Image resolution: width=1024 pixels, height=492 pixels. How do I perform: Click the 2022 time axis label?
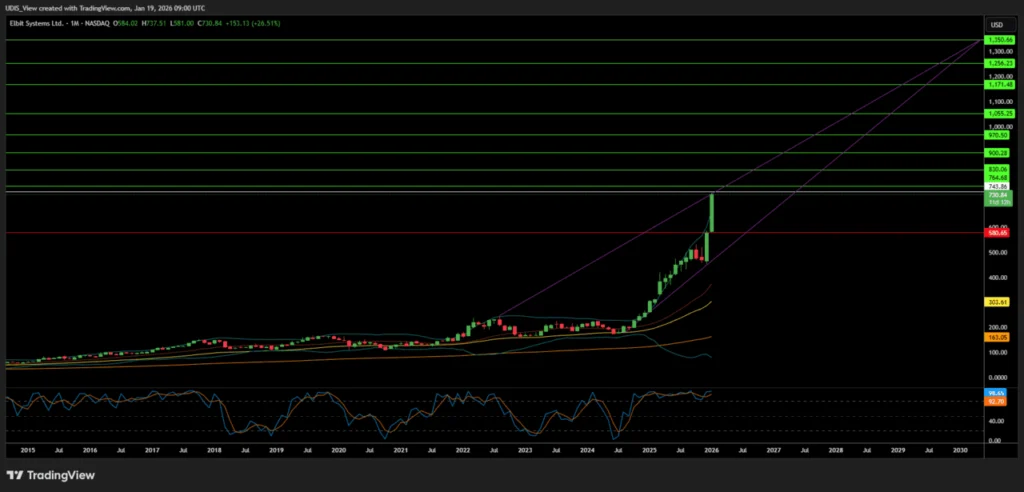pos(463,450)
